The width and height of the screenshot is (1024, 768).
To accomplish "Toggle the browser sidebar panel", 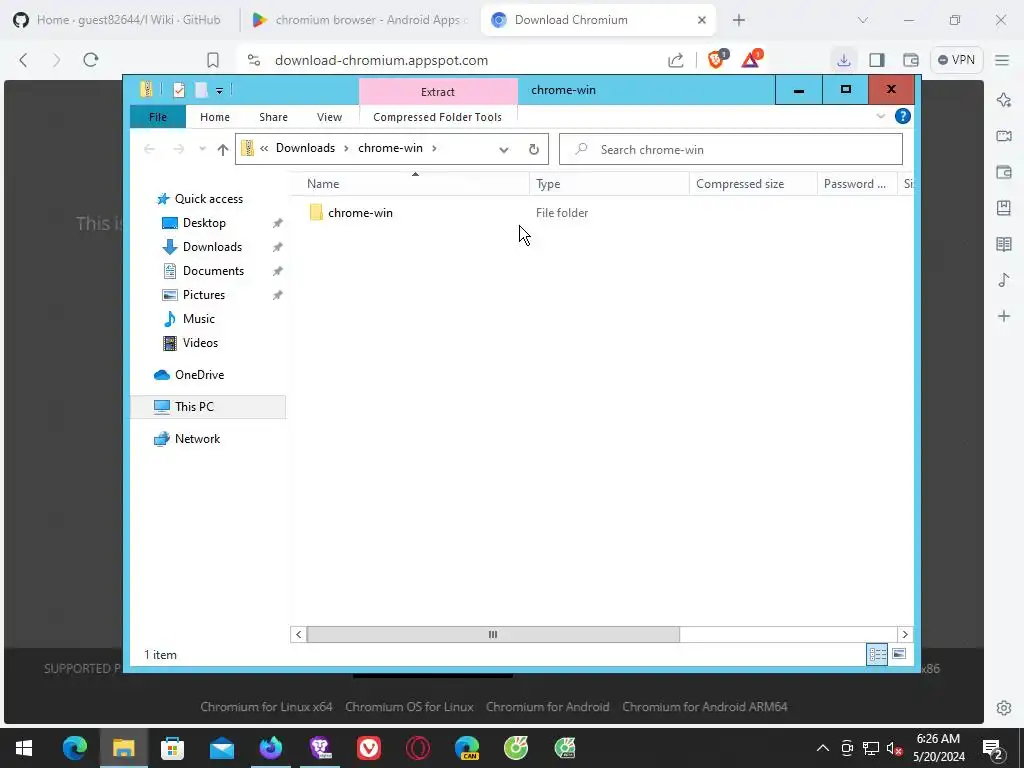I will [877, 60].
